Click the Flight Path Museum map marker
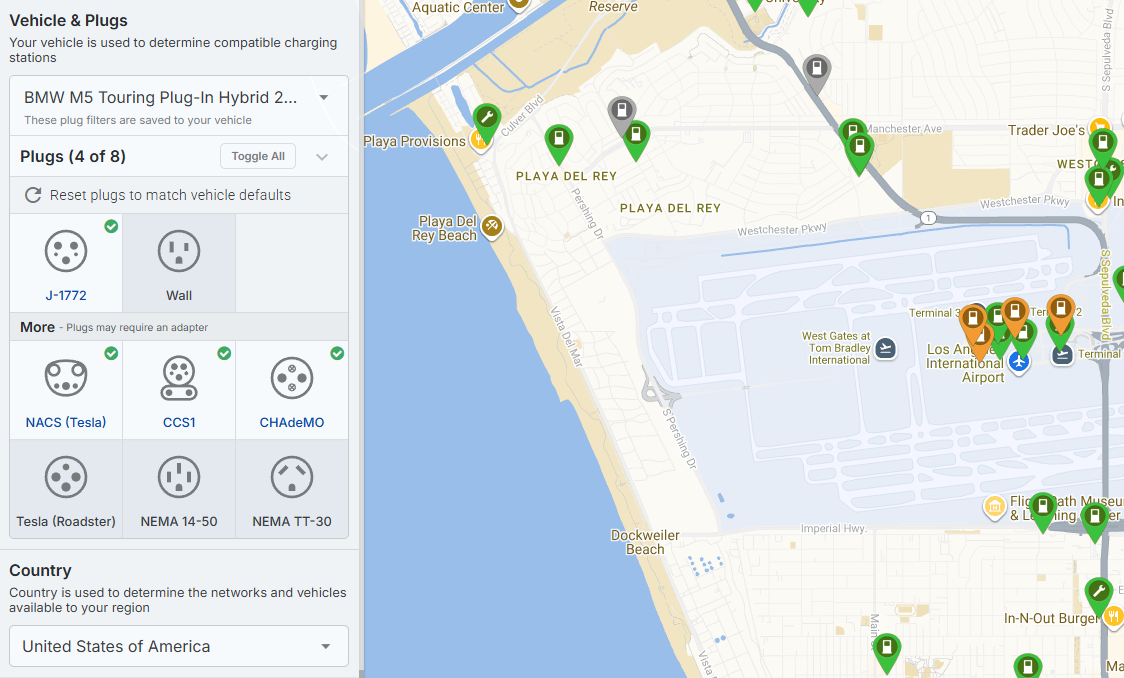Screen dimensions: 1124x678 [994, 508]
